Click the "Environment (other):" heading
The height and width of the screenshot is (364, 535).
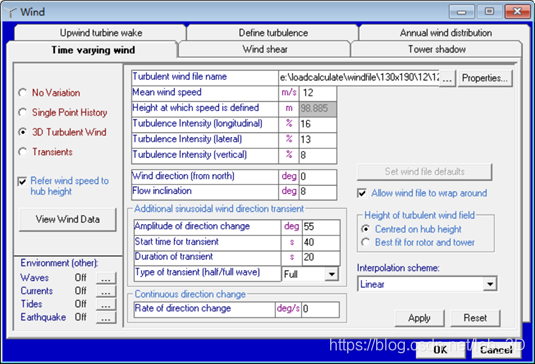pyautogui.click(x=59, y=263)
